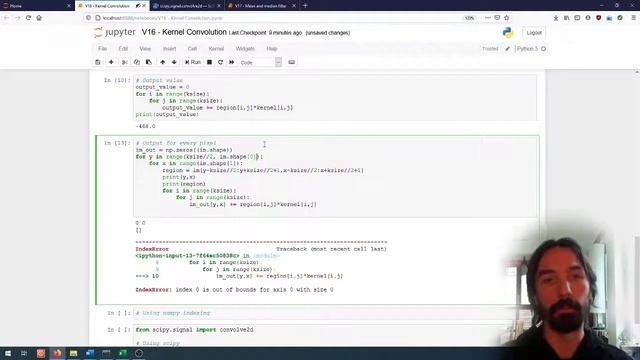Viewport: 640px width, 360px height.
Task: Select the '# Using numpy indexing' cell
Action: [x=335, y=313]
